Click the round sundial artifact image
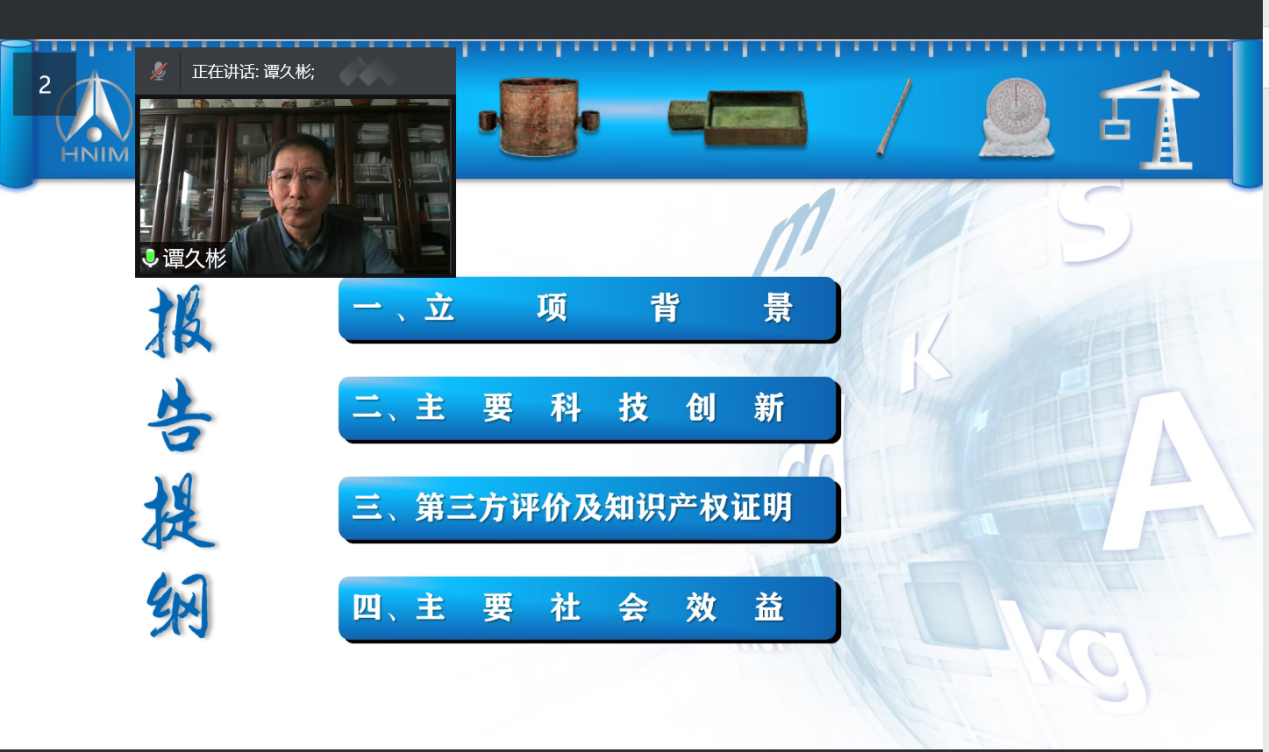1269x752 pixels. (x=1017, y=118)
